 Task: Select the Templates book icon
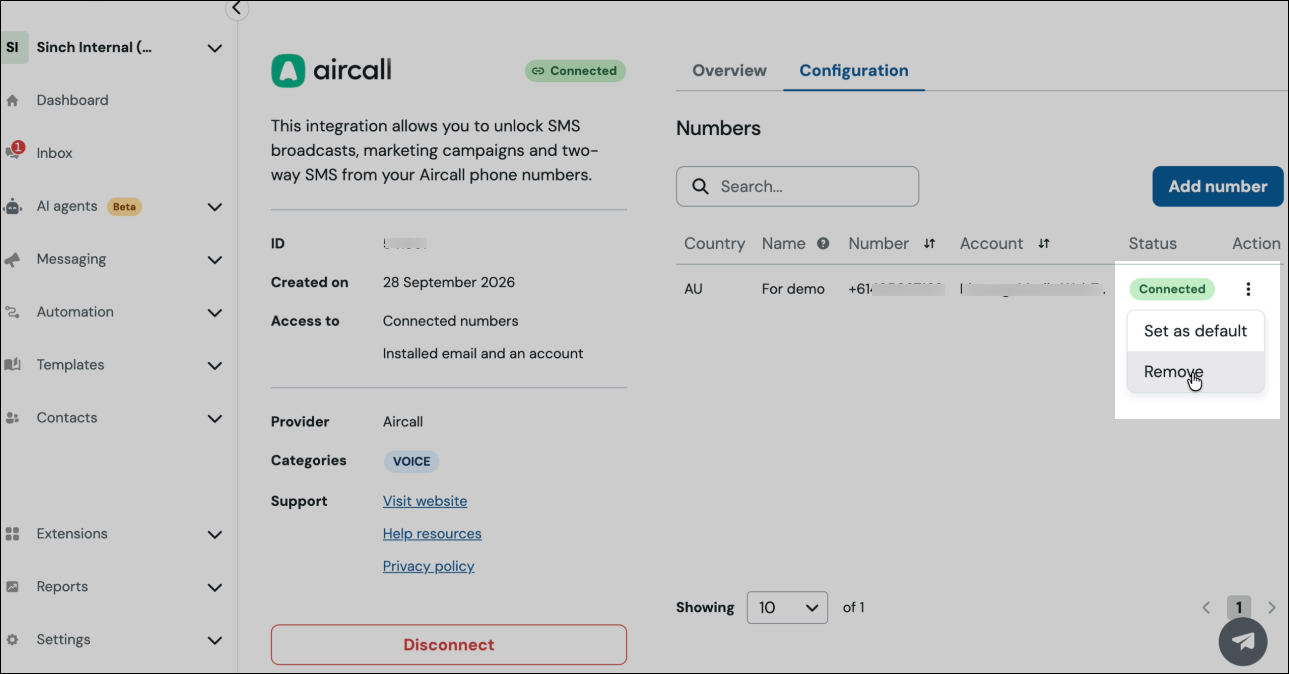pos(13,365)
